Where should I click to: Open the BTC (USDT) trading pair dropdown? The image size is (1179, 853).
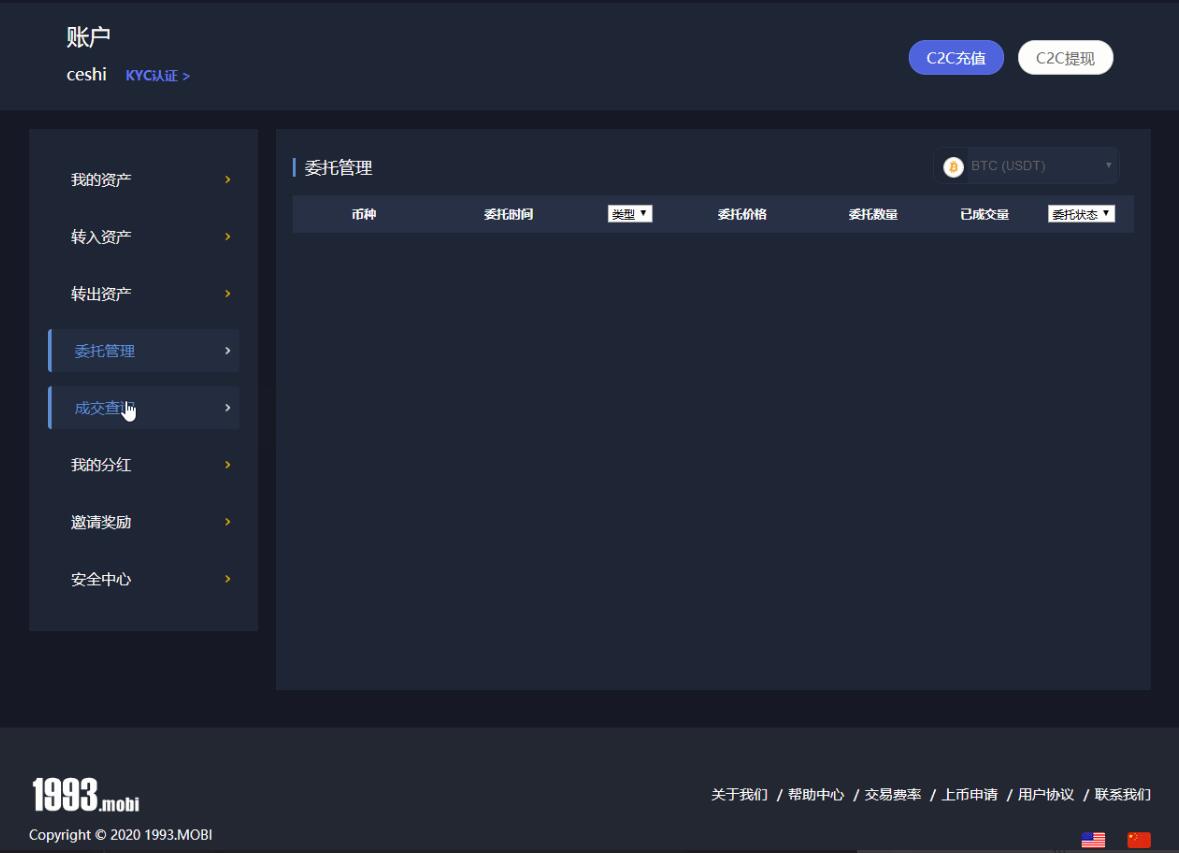[1028, 166]
